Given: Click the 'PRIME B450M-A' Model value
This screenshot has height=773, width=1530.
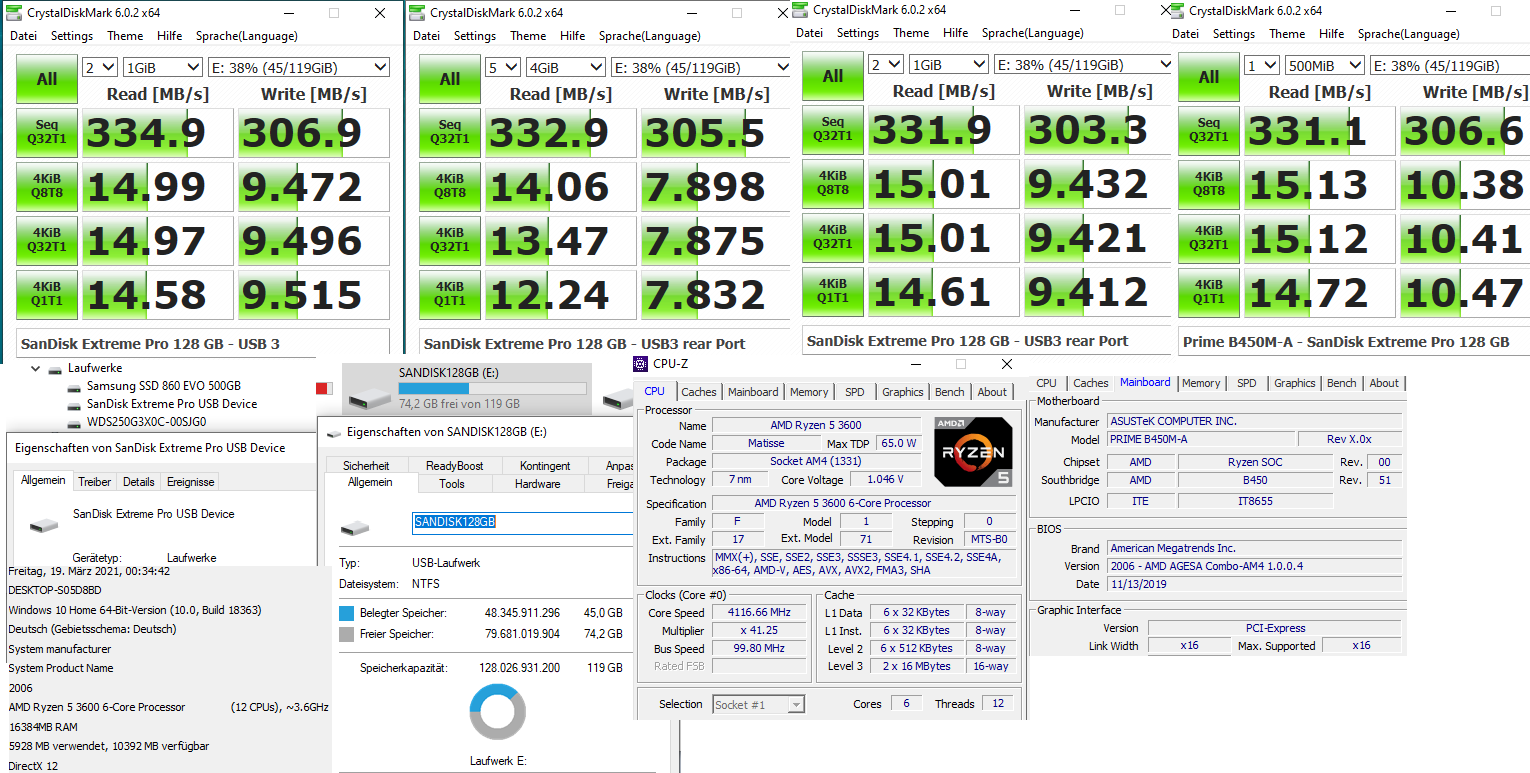Looking at the screenshot, I should (1201, 439).
